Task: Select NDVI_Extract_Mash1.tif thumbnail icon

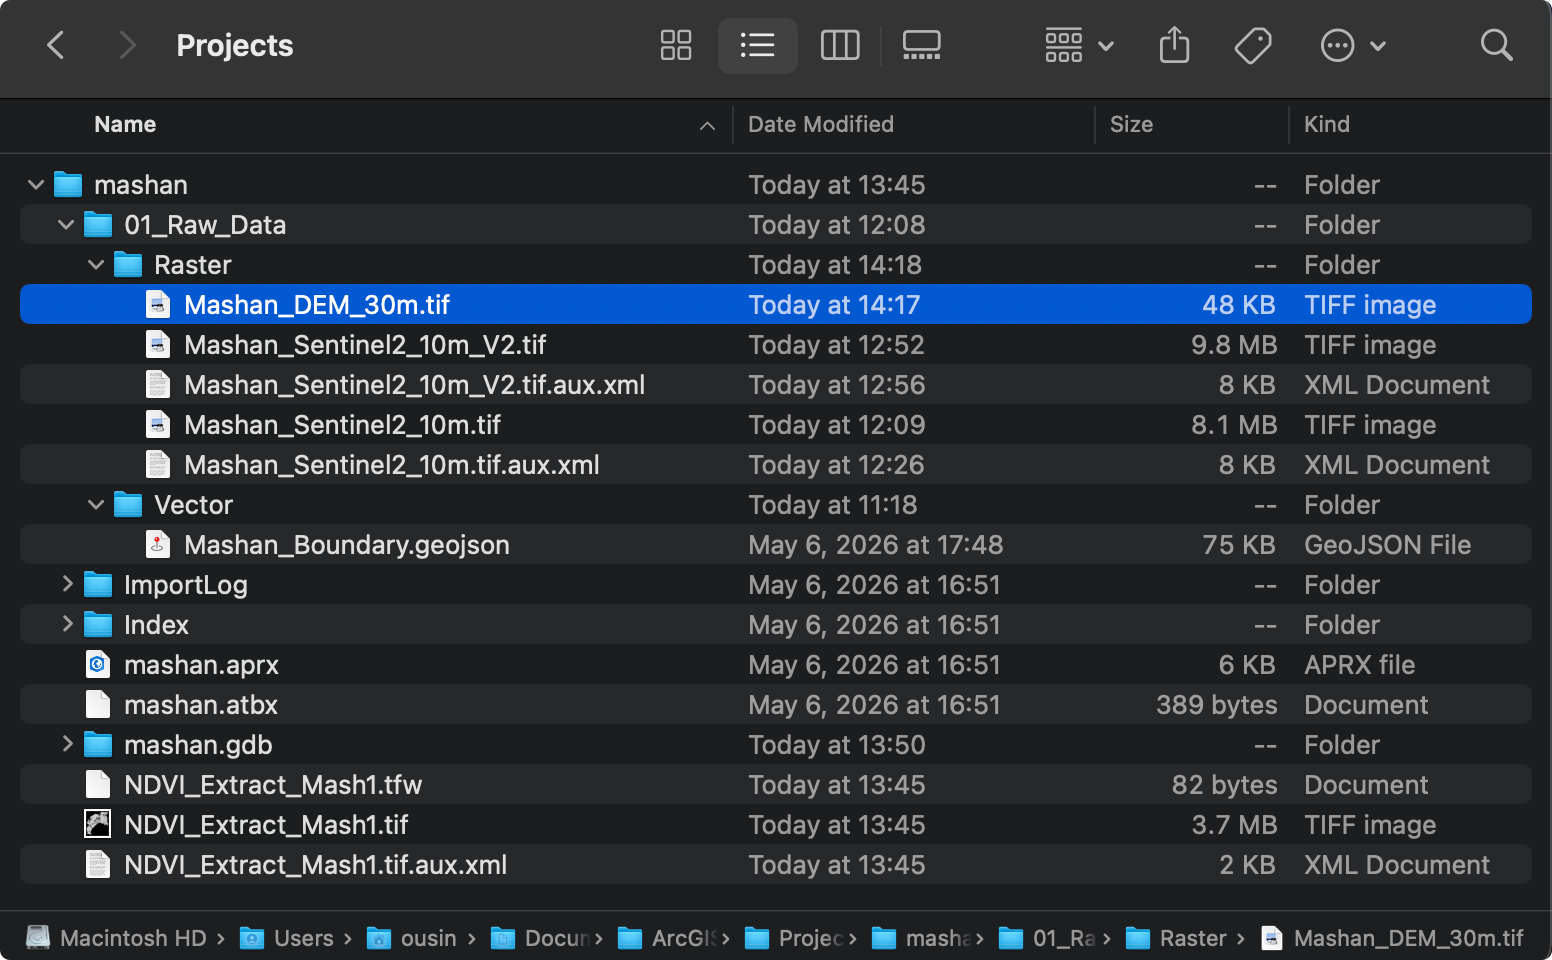Action: 97,824
